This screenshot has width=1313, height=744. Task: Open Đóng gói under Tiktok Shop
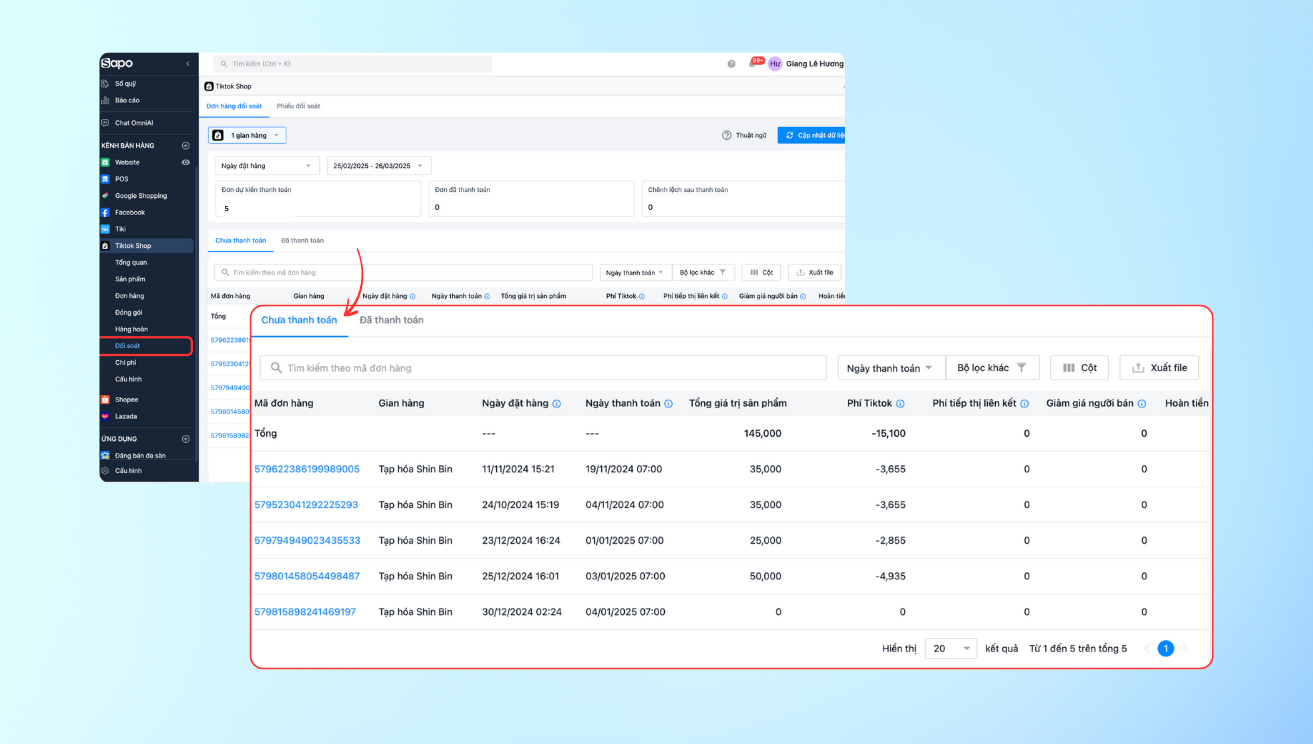tap(128, 312)
